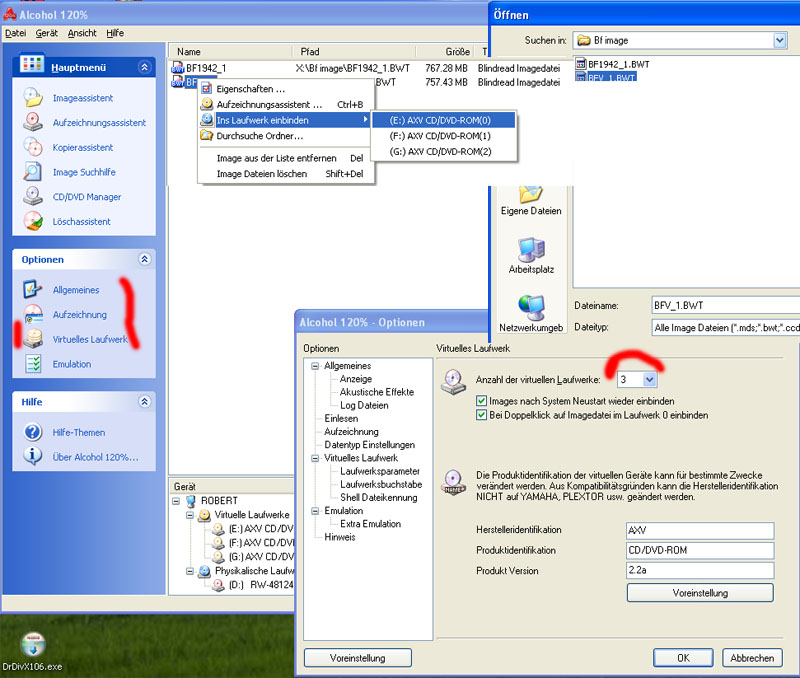This screenshot has width=800, height=678.
Task: Open the Kopierassistent icon
Action: 34,147
